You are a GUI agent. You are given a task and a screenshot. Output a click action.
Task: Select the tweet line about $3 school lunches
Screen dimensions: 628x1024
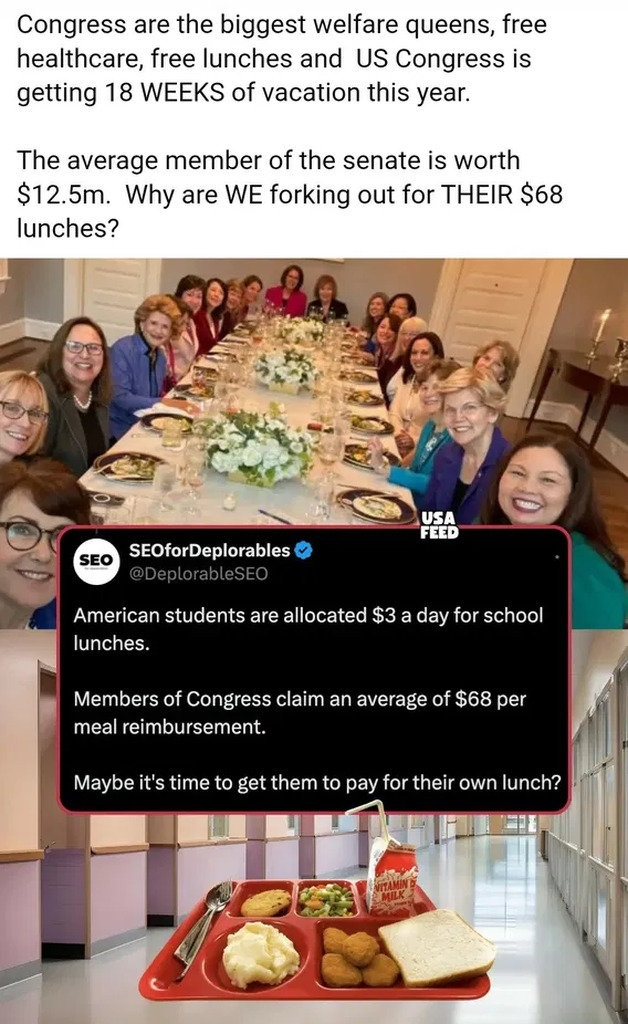308,629
